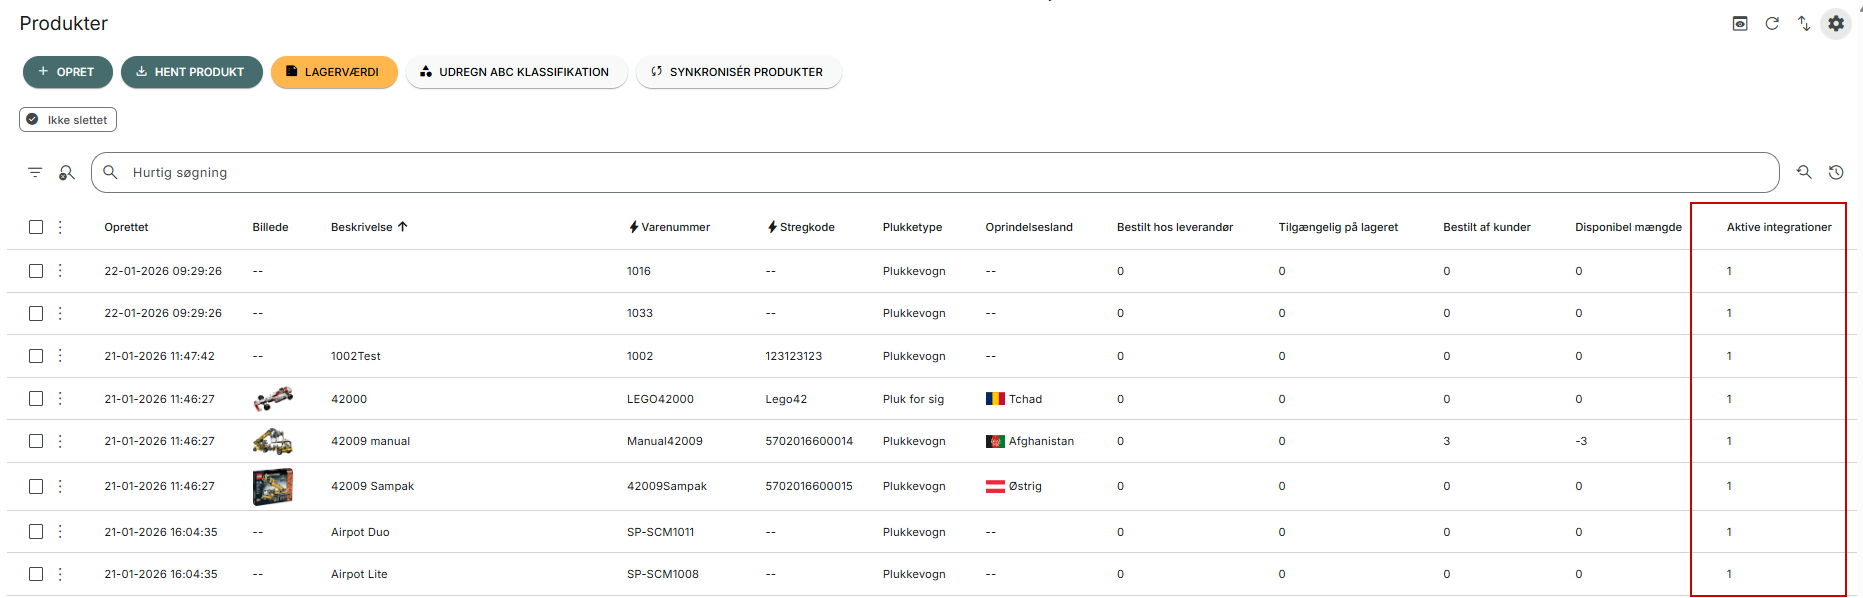This screenshot has width=1863, height=598.
Task: Open search history clock icon
Action: tap(1836, 172)
